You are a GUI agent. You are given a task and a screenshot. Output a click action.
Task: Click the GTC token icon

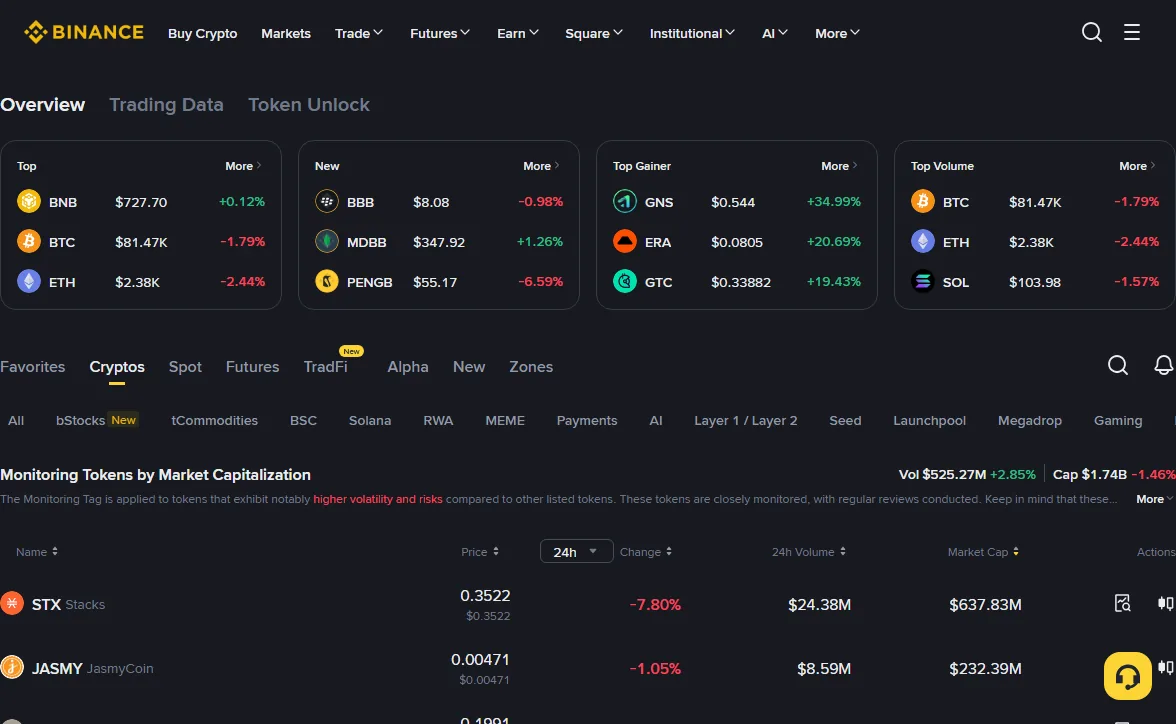(625, 281)
